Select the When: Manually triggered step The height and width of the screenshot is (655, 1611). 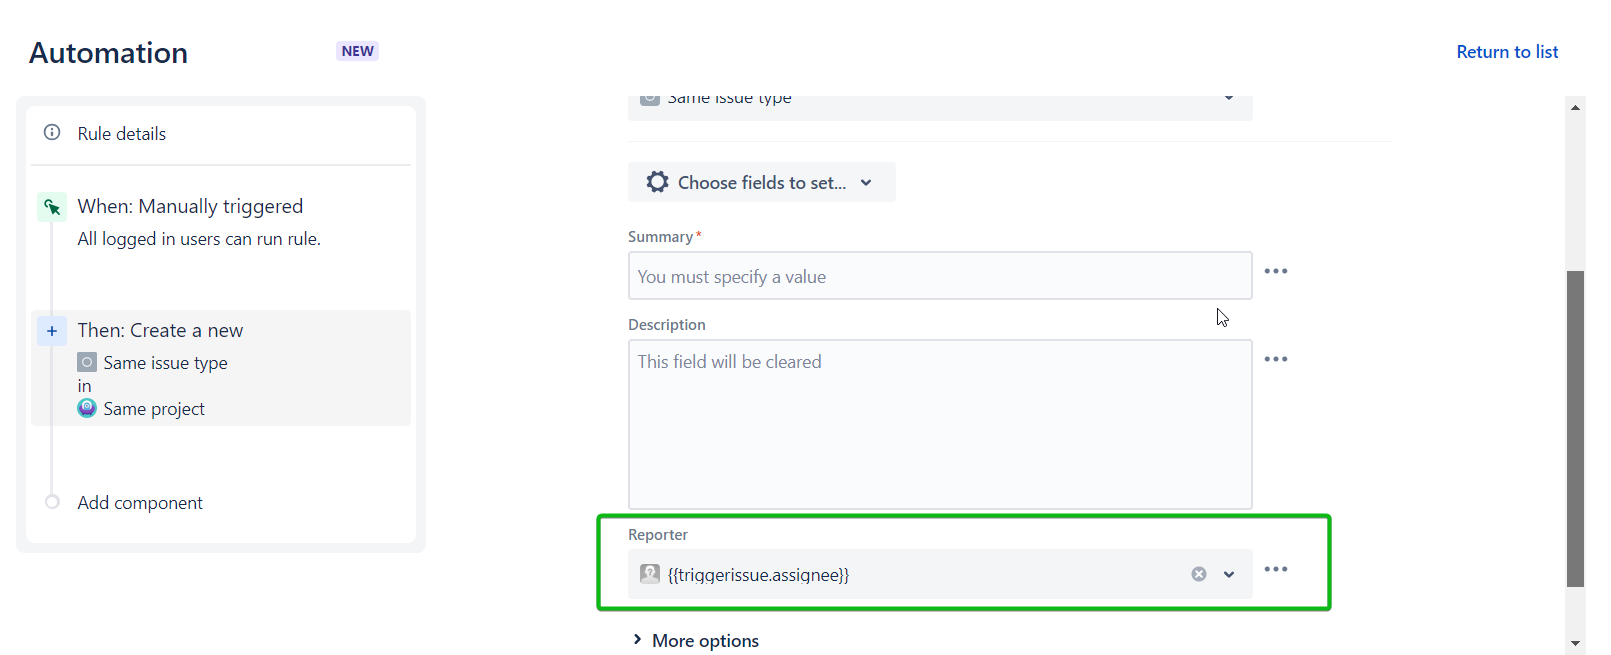[190, 206]
